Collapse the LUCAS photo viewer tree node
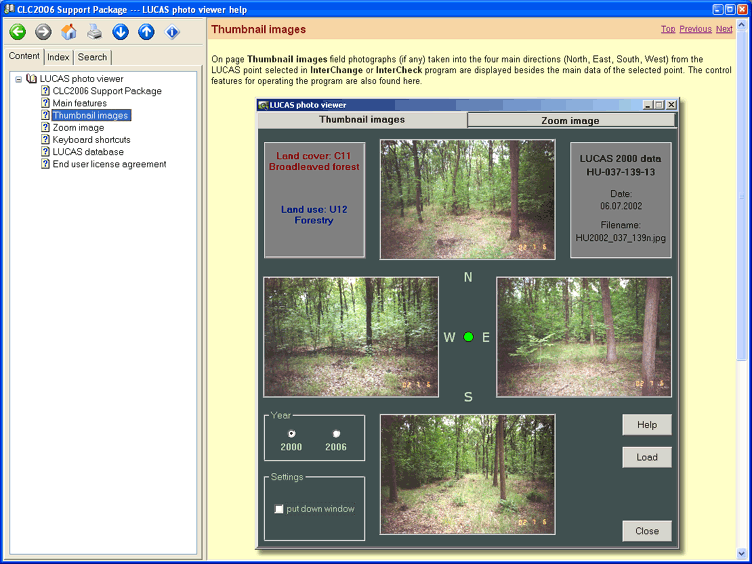752x564 pixels. pyautogui.click(x=18, y=79)
